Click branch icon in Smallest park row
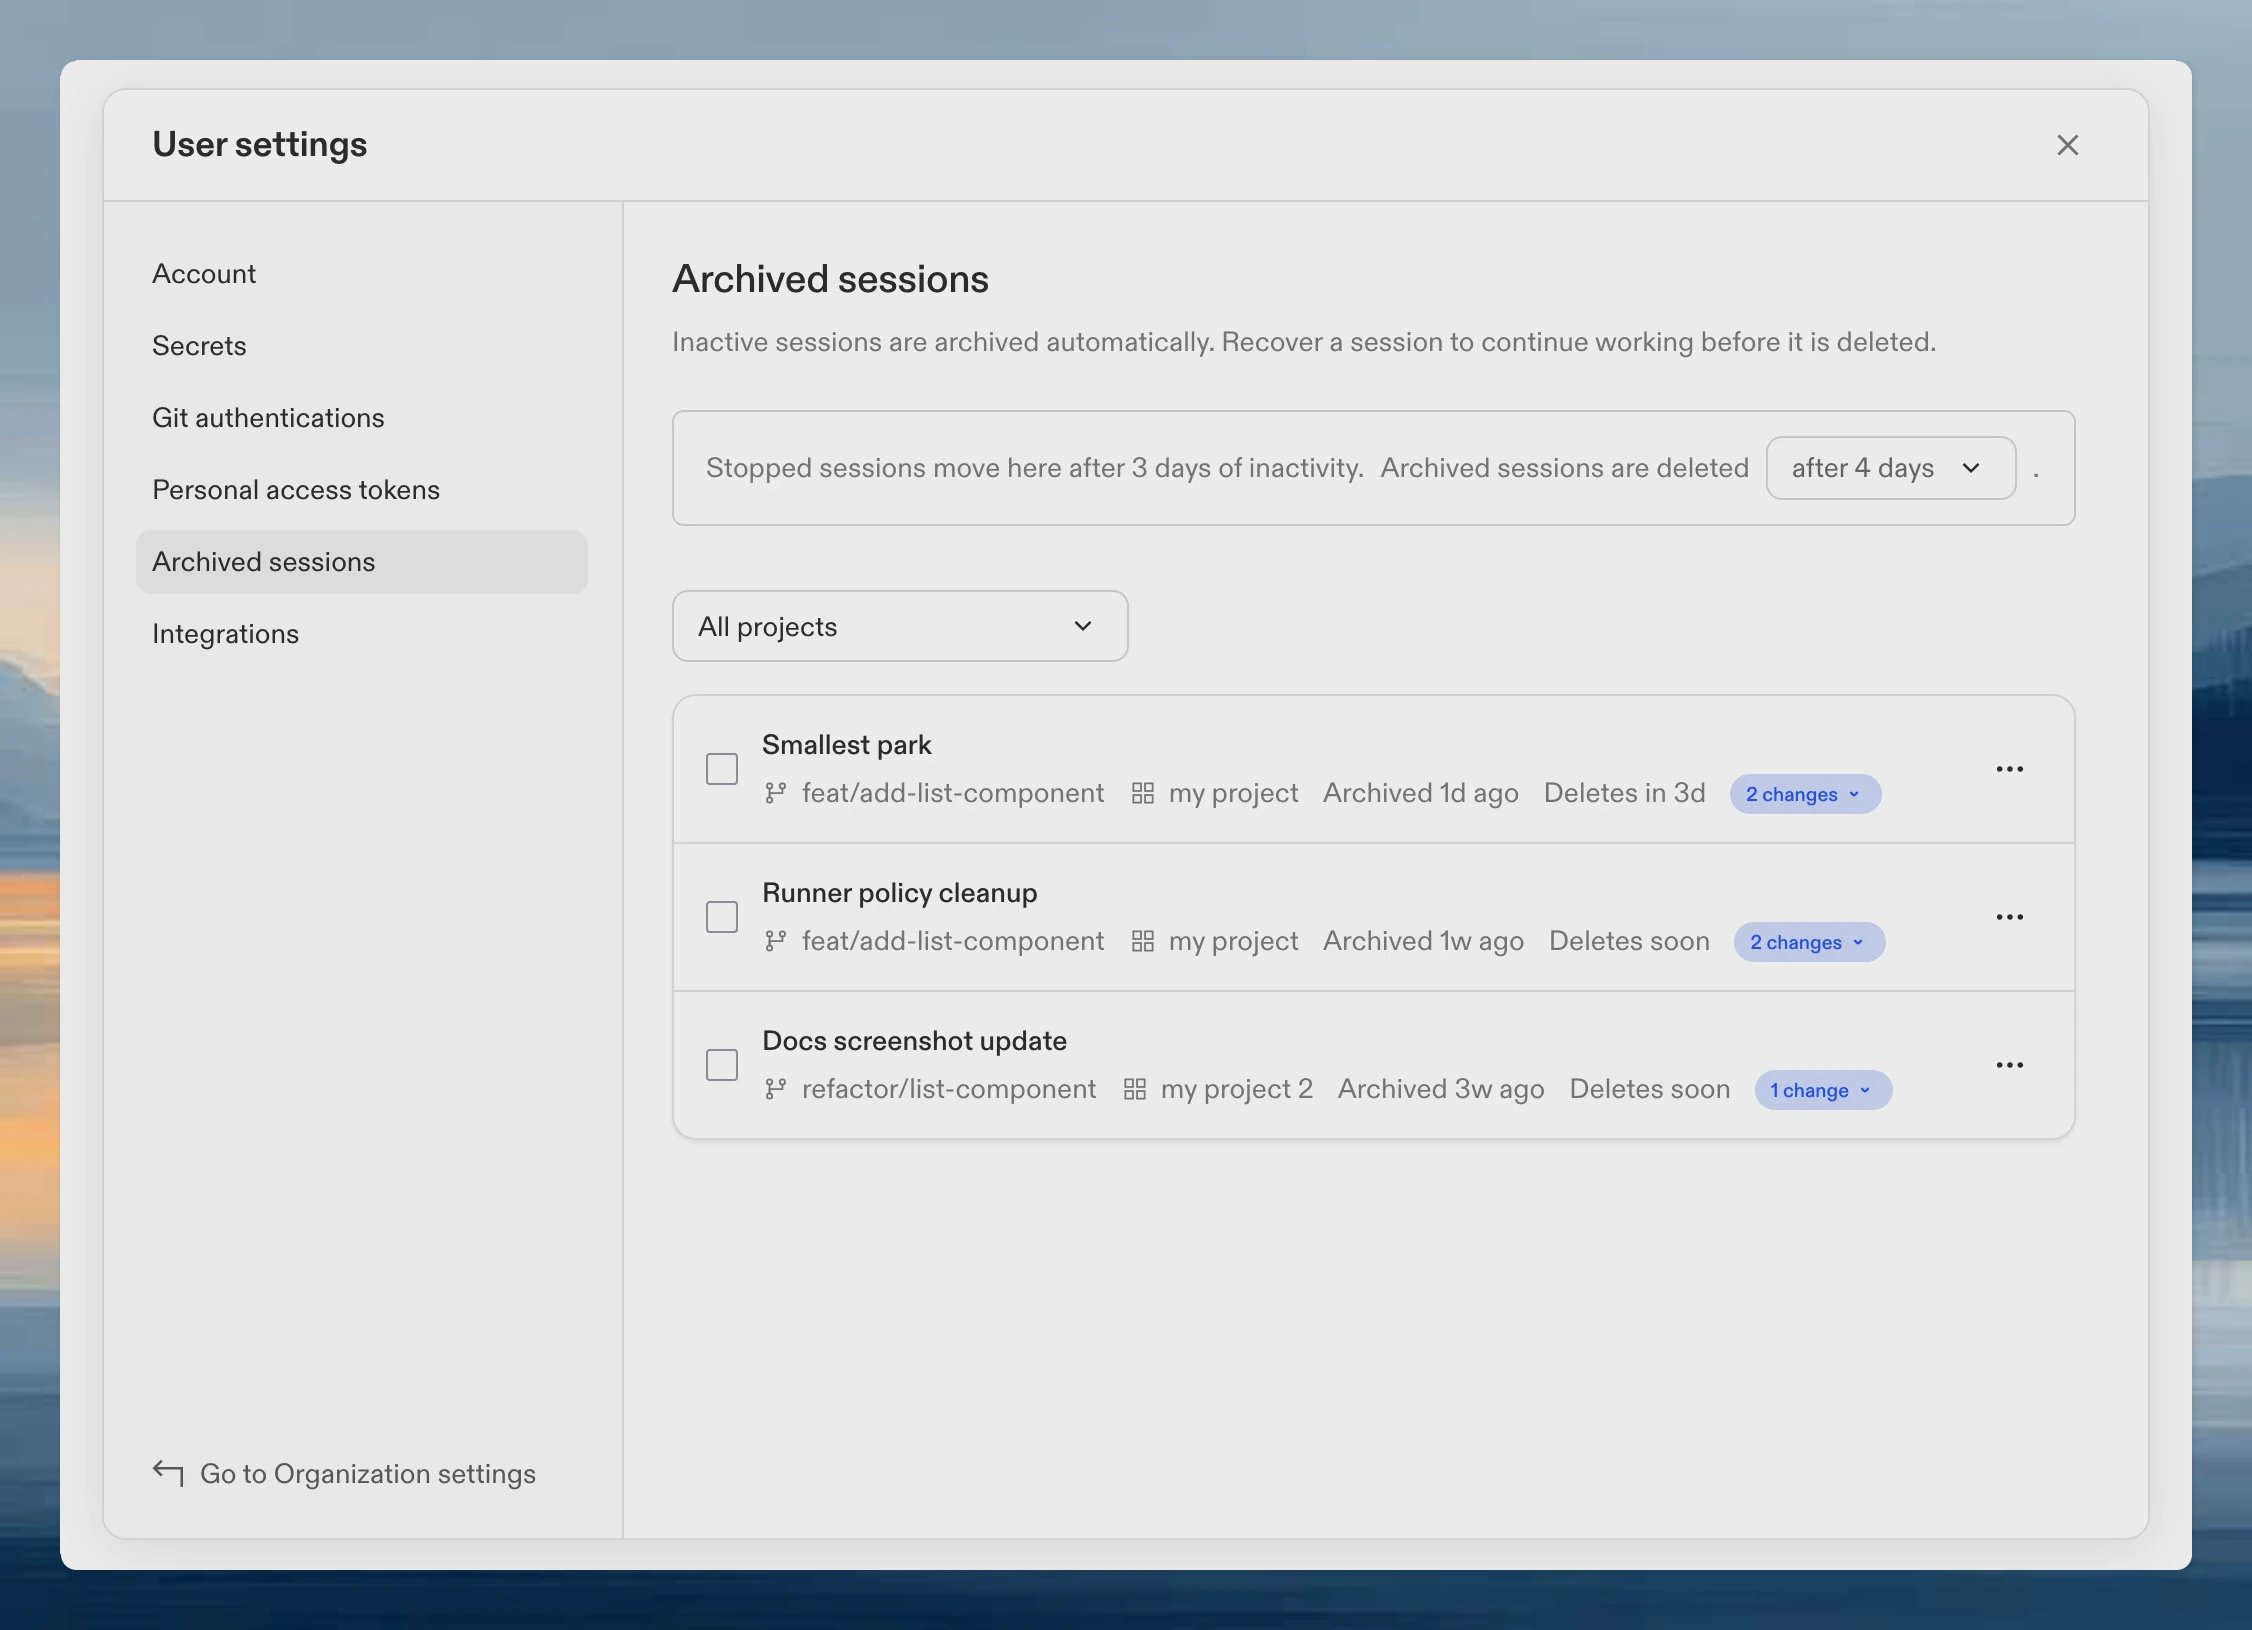2252x1630 pixels. (775, 793)
